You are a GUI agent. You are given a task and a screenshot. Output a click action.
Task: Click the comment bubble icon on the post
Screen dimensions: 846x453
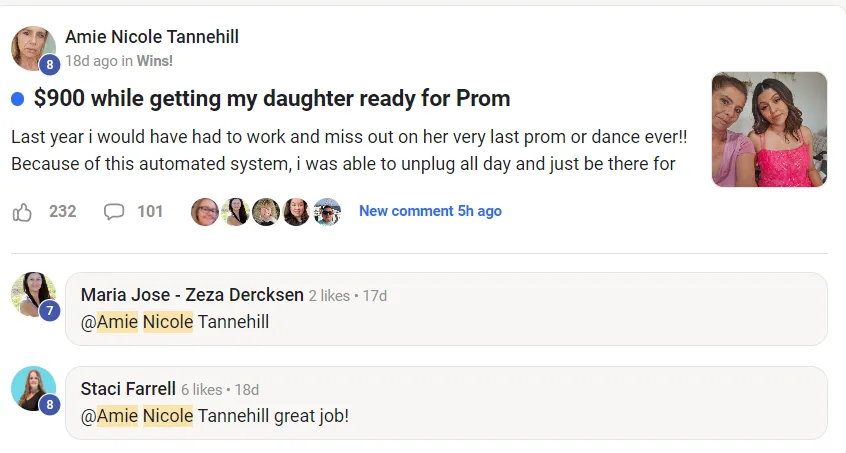coord(114,212)
